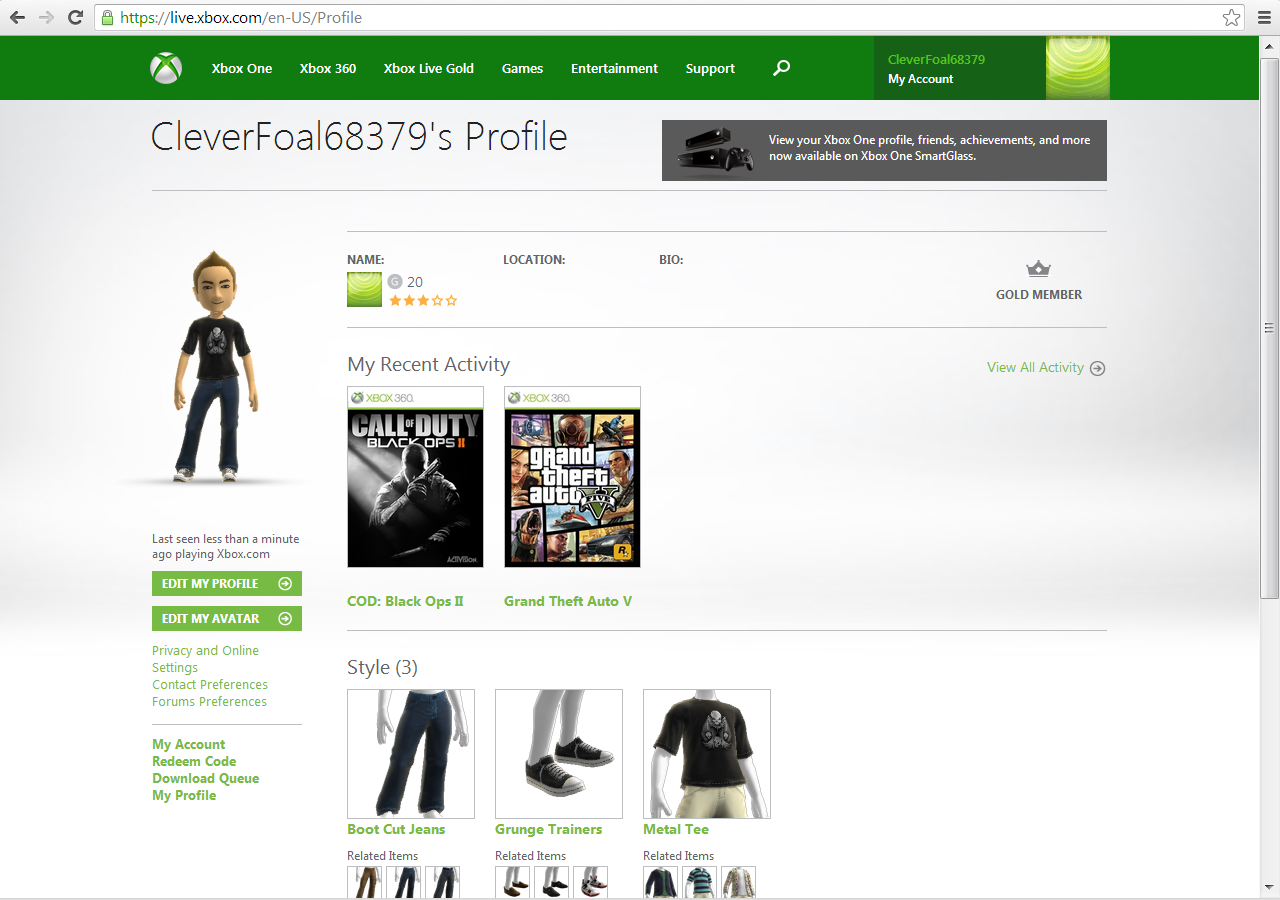Click the arrow icon beside View All Activity
The image size is (1280, 900).
(1097, 368)
